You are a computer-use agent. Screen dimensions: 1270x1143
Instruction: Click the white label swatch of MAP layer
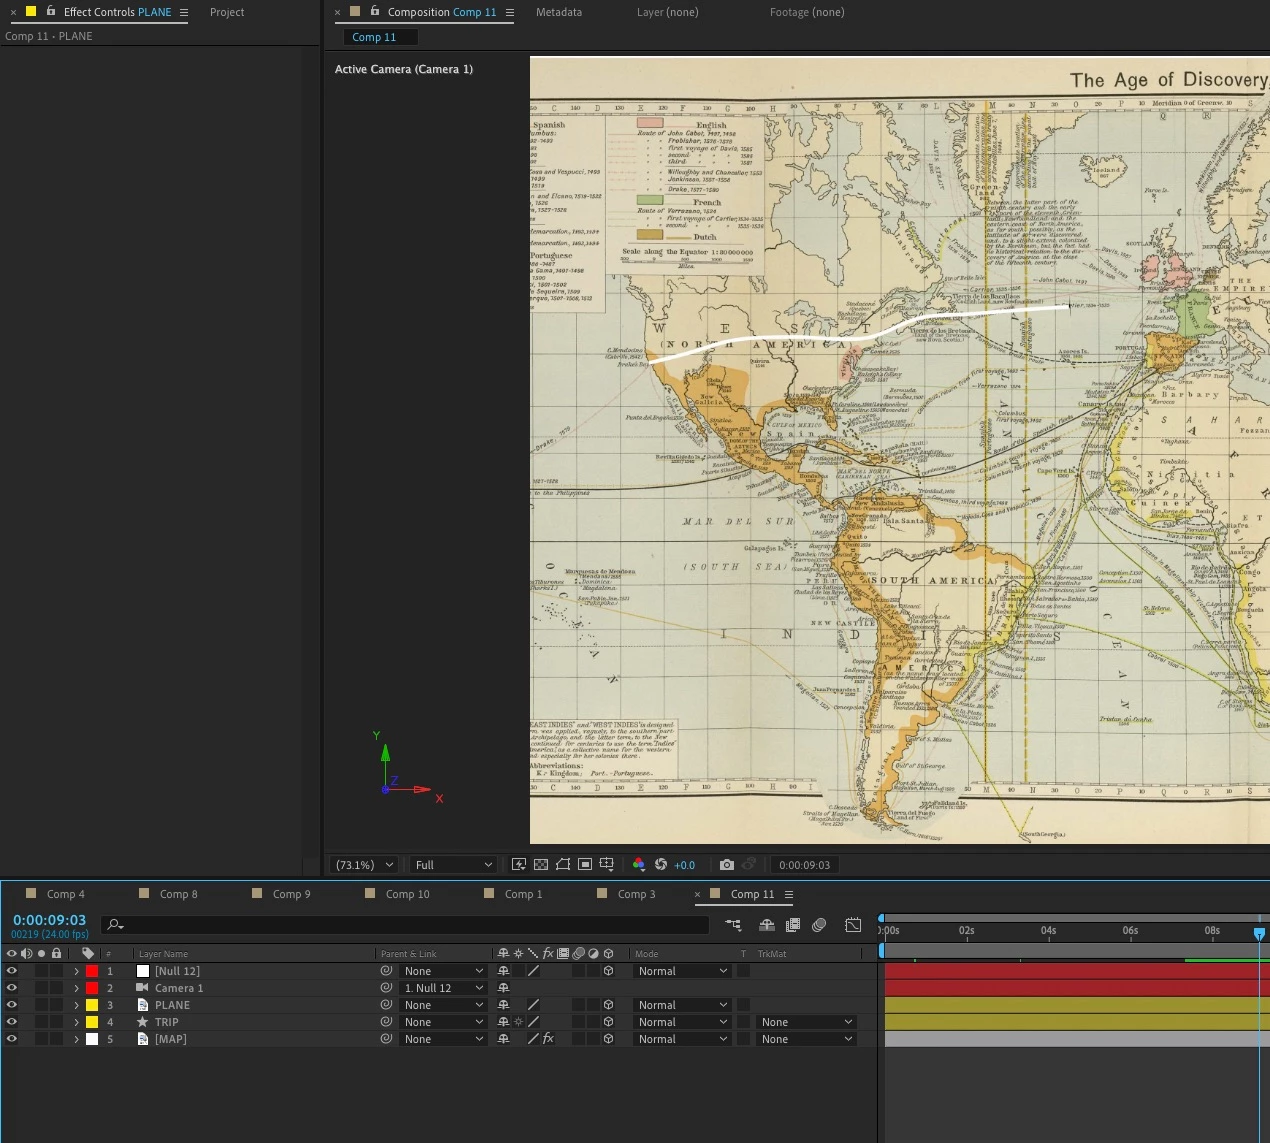(92, 1039)
